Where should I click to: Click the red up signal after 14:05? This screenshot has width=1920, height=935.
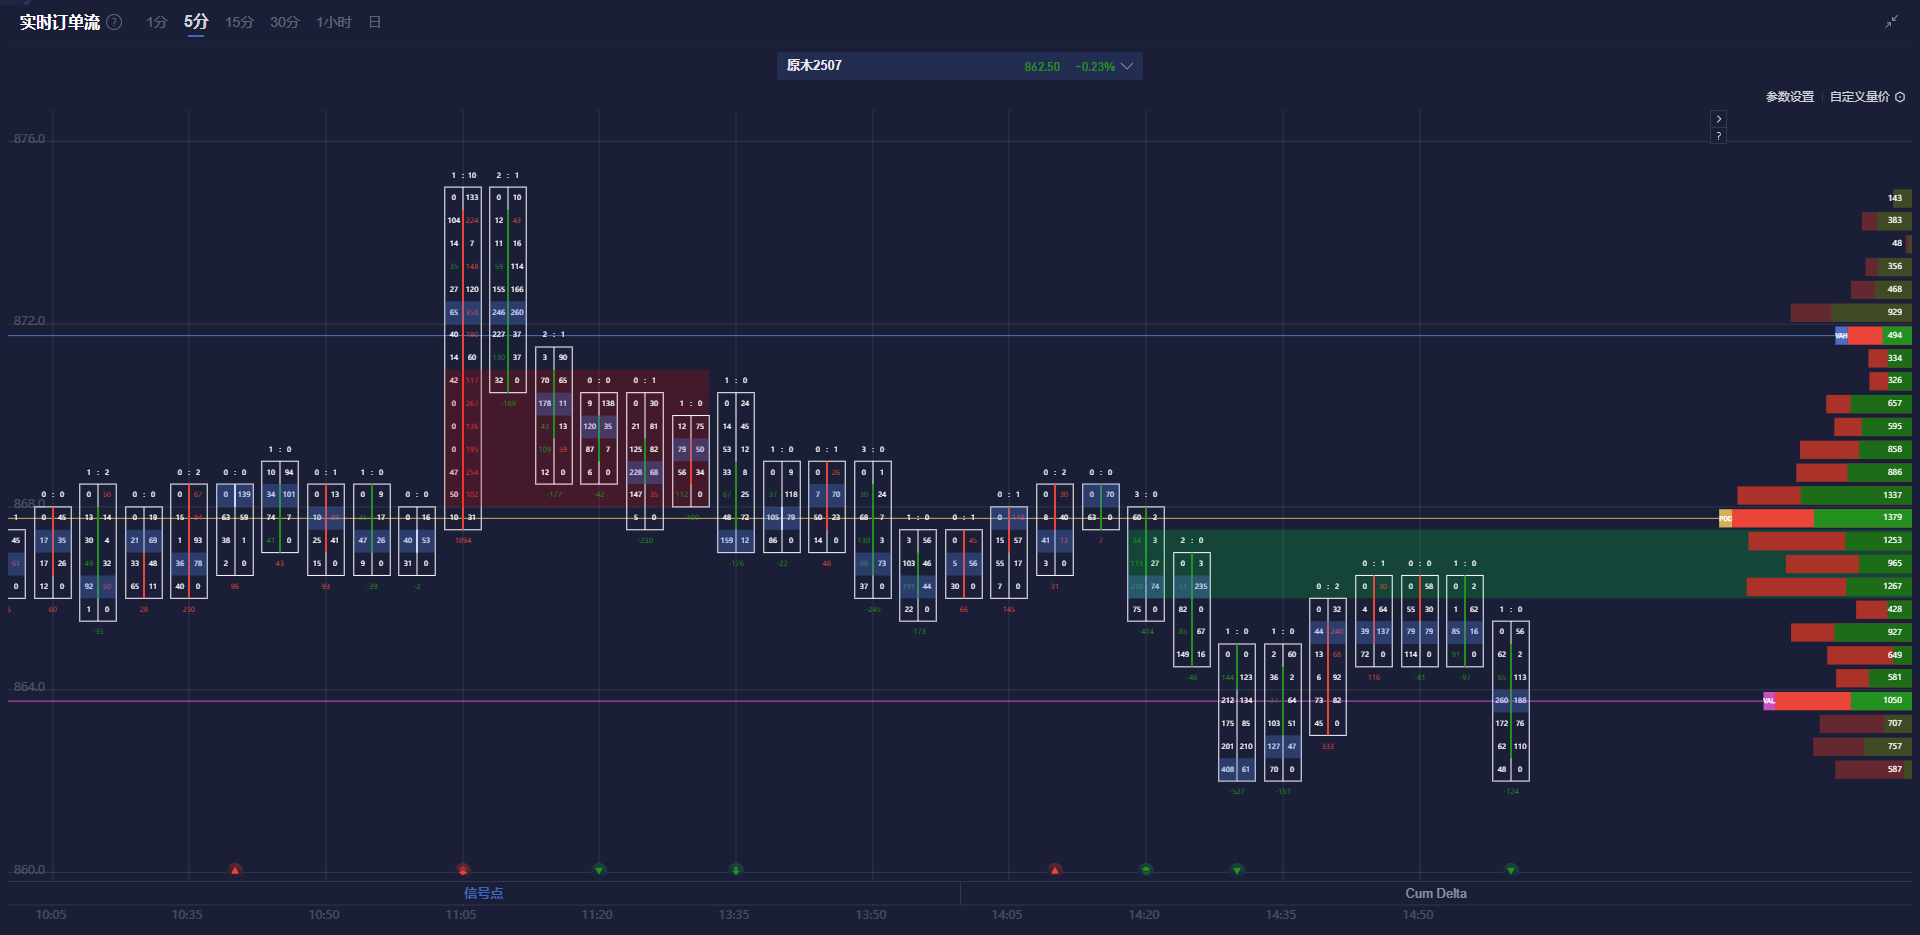(1055, 870)
